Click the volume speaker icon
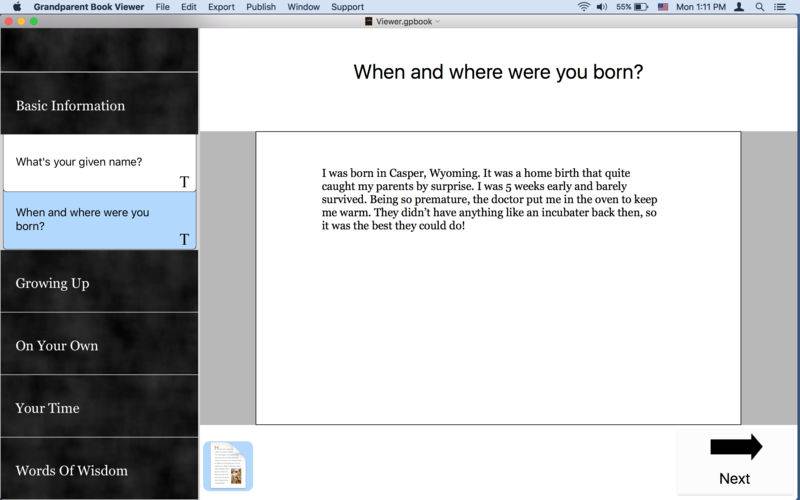This screenshot has height=500, width=800. [x=602, y=7]
